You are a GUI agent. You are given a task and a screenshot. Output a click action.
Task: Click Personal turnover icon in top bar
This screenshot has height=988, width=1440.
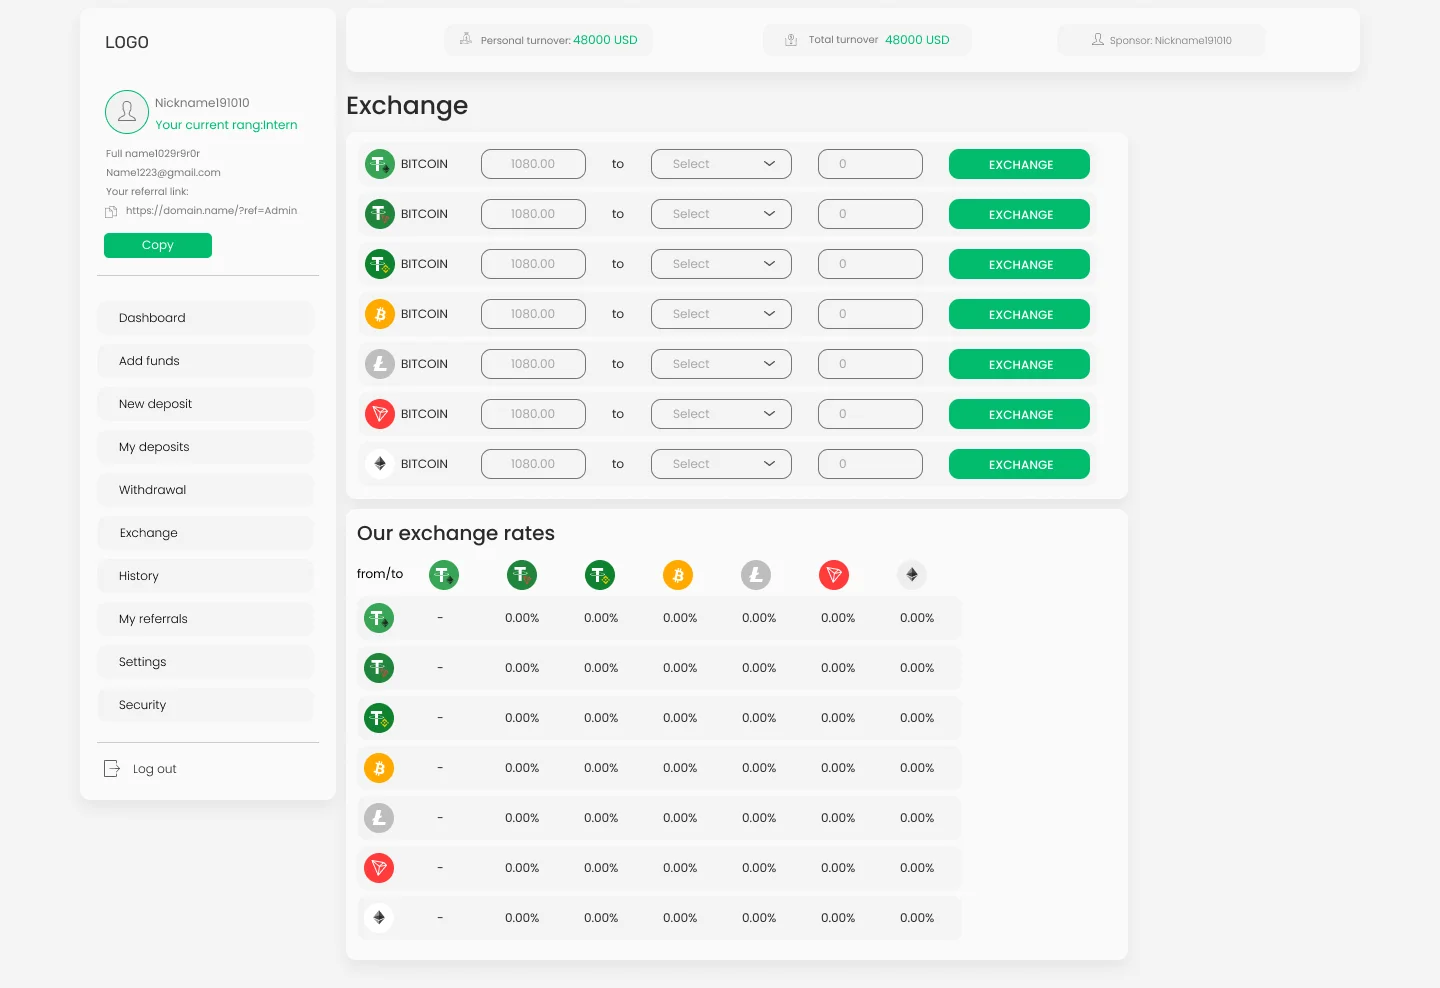pos(465,40)
